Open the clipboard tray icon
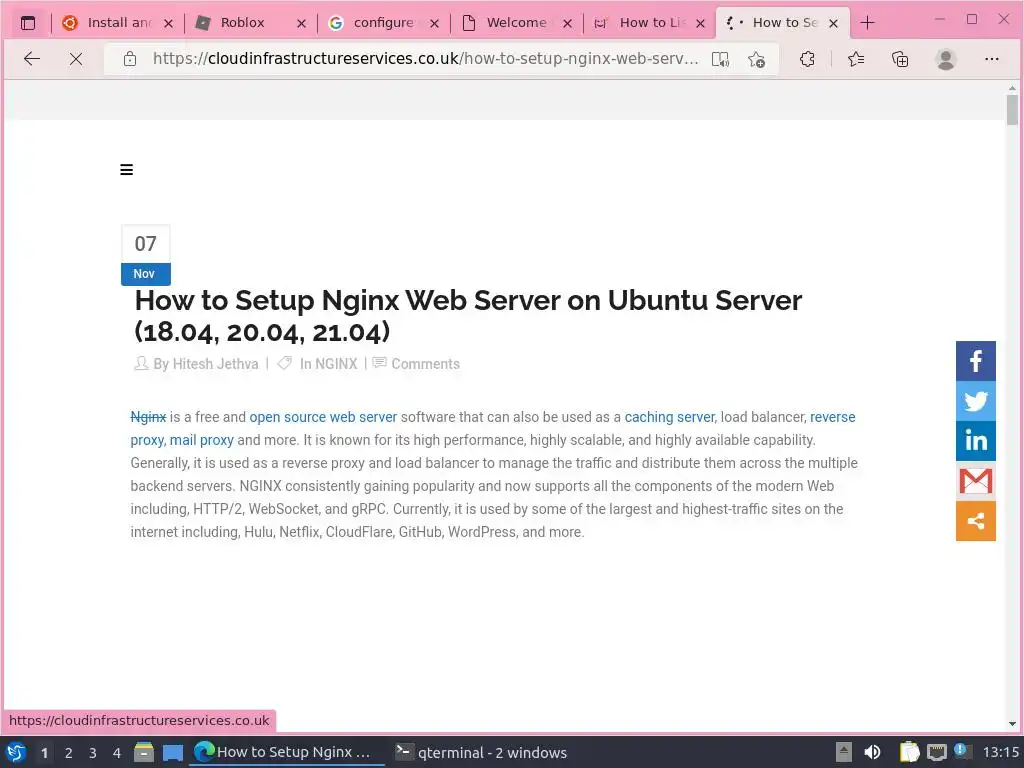 pos(909,752)
